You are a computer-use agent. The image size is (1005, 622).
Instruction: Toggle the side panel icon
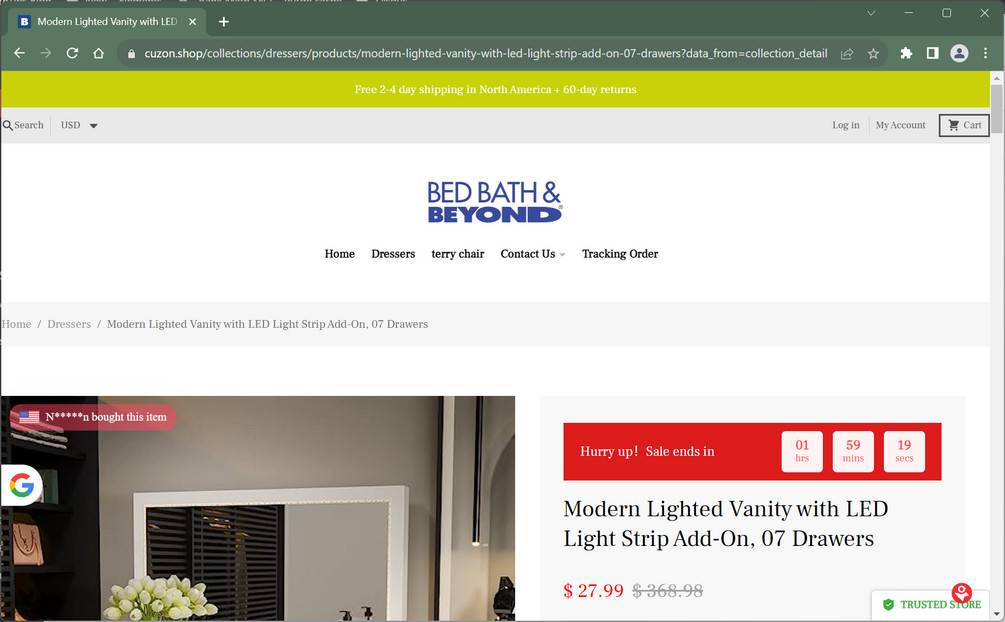pos(933,53)
